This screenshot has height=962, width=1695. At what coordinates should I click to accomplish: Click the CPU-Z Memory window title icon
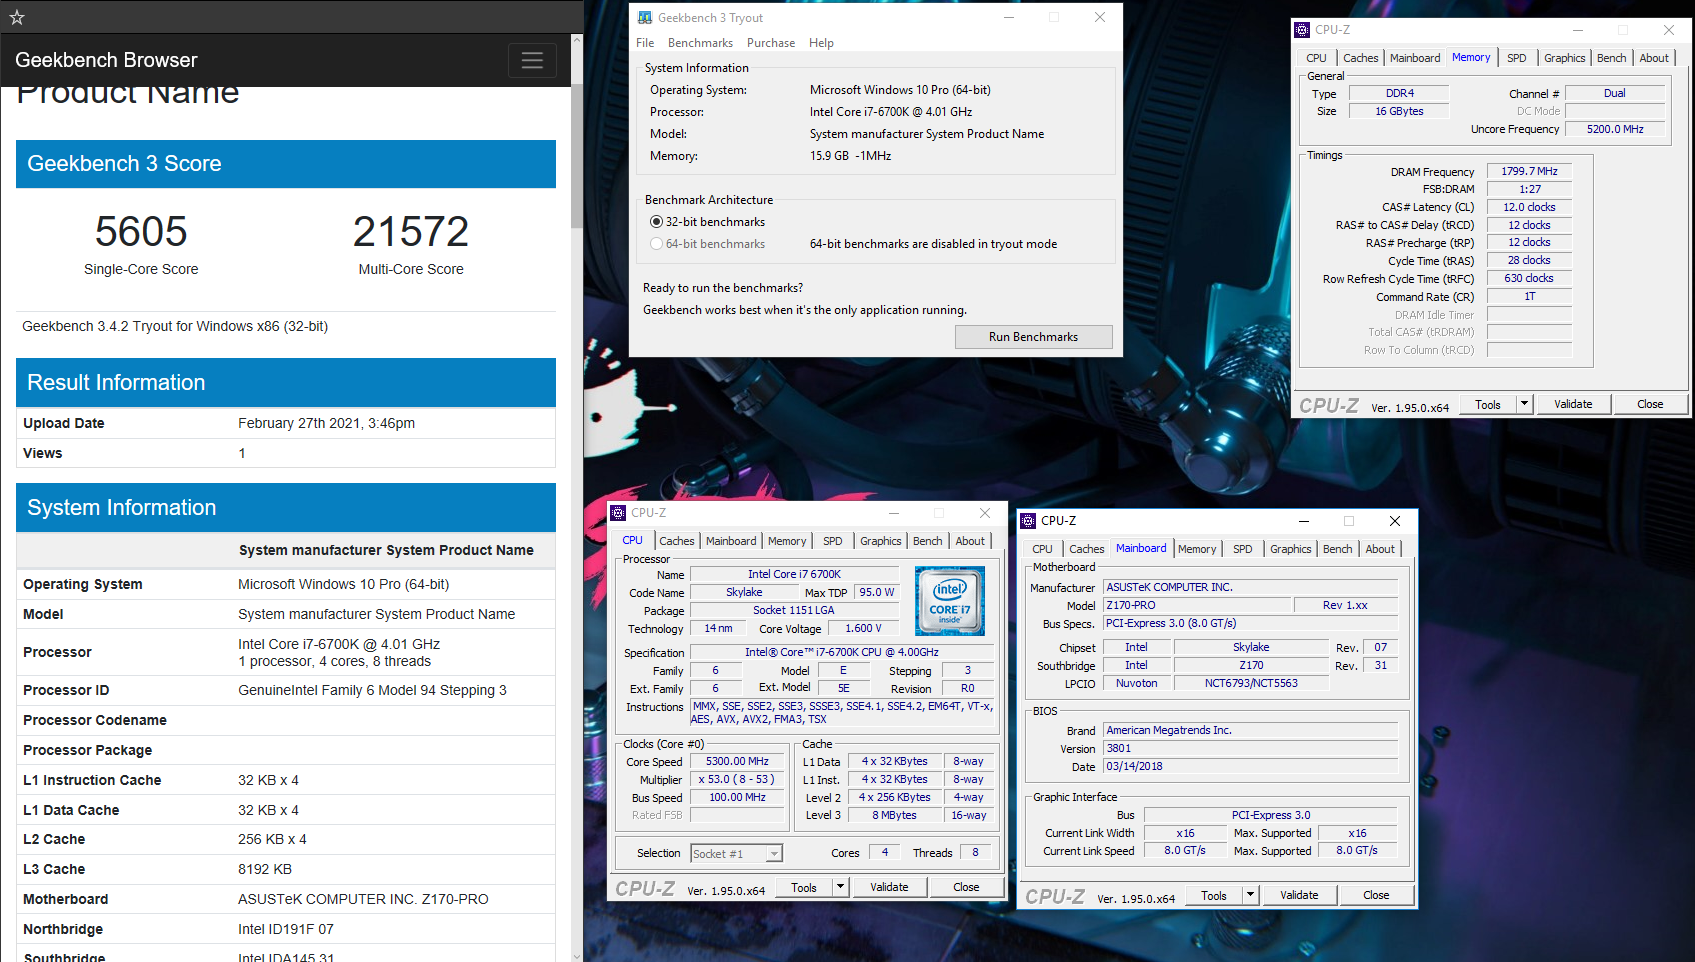coord(1302,30)
